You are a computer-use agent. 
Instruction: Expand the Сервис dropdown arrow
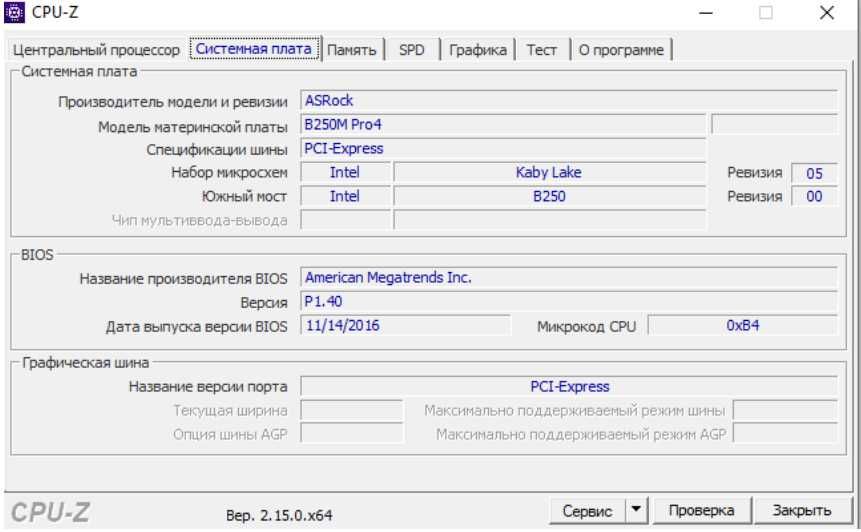636,511
